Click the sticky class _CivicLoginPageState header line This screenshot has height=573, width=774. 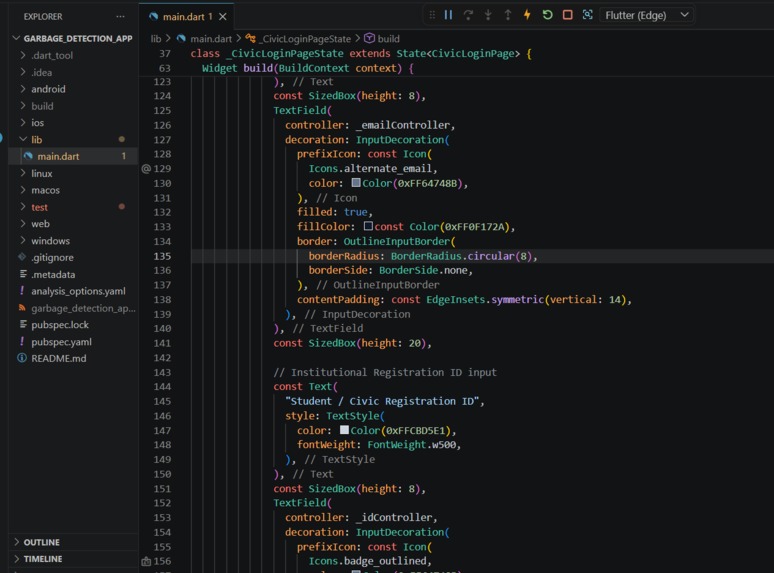point(361,53)
